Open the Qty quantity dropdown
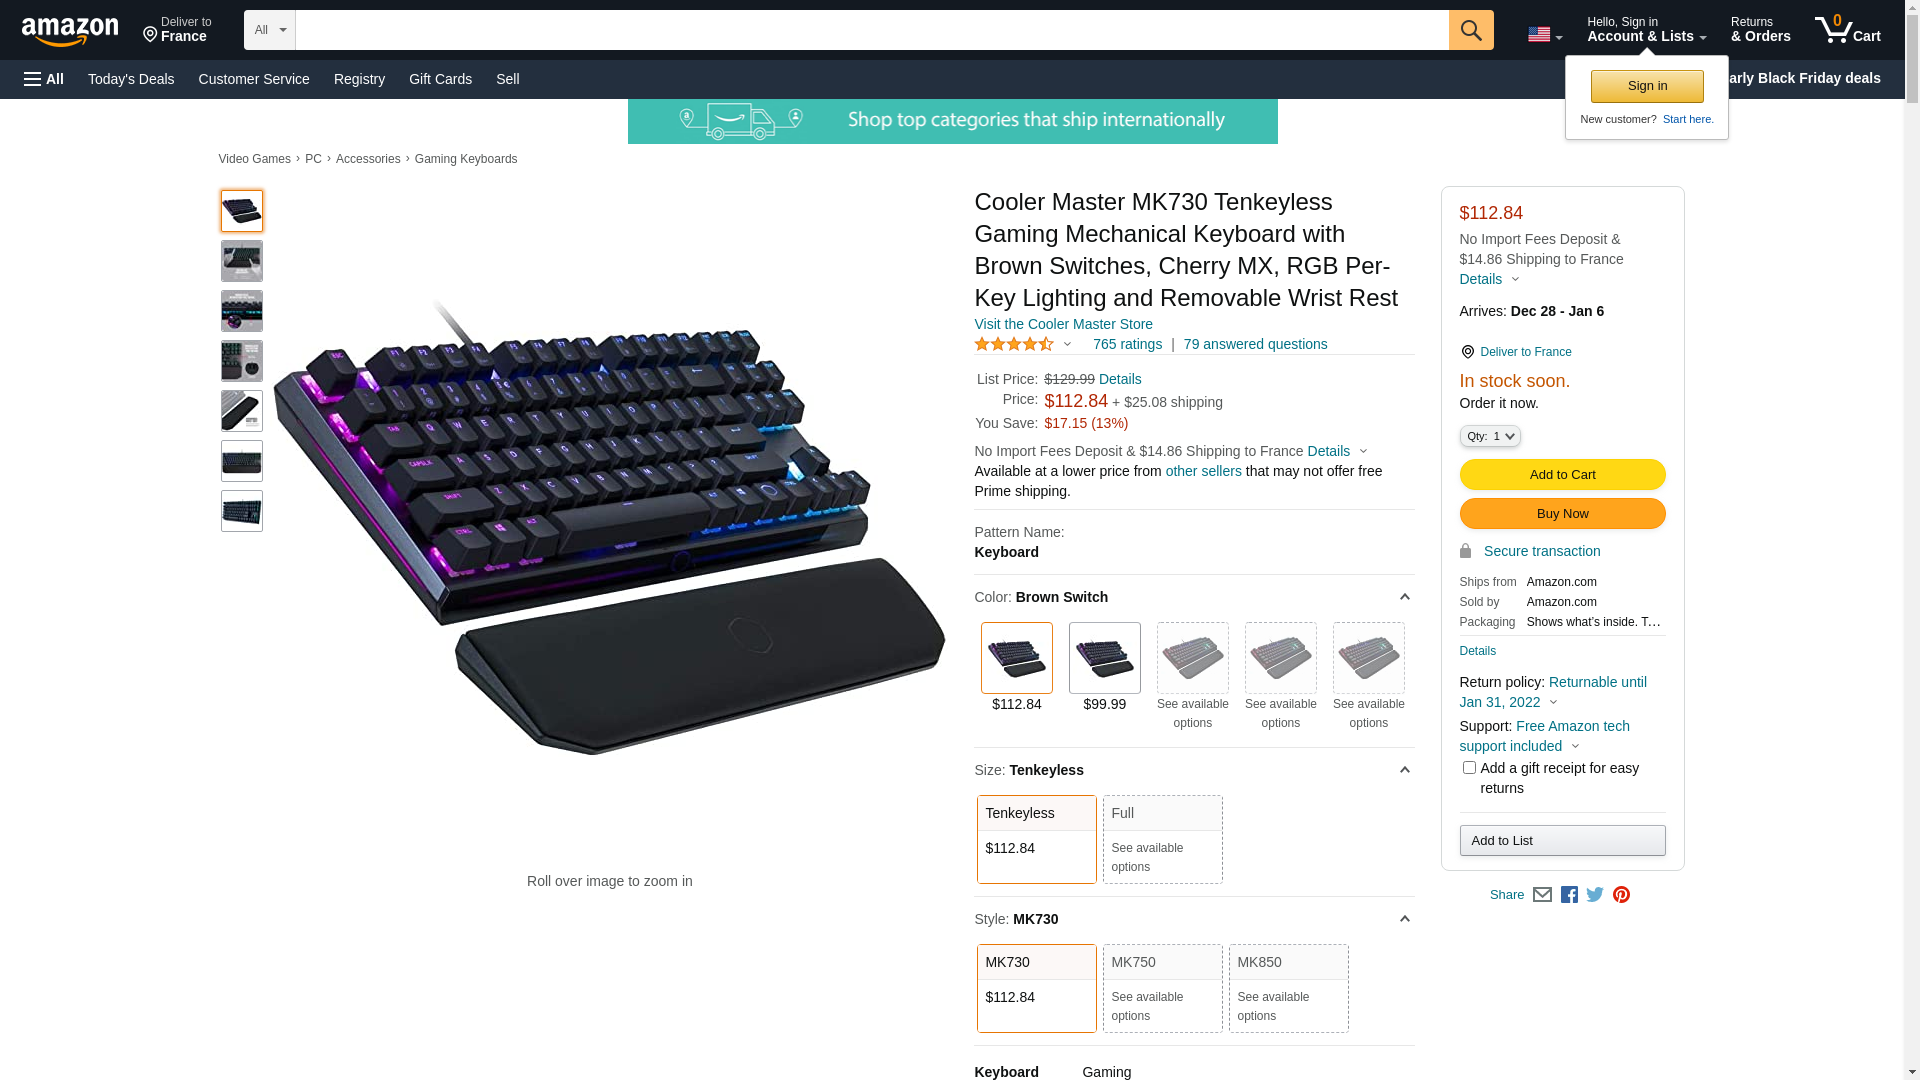Viewport: 1920px width, 1080px height. point(1490,436)
